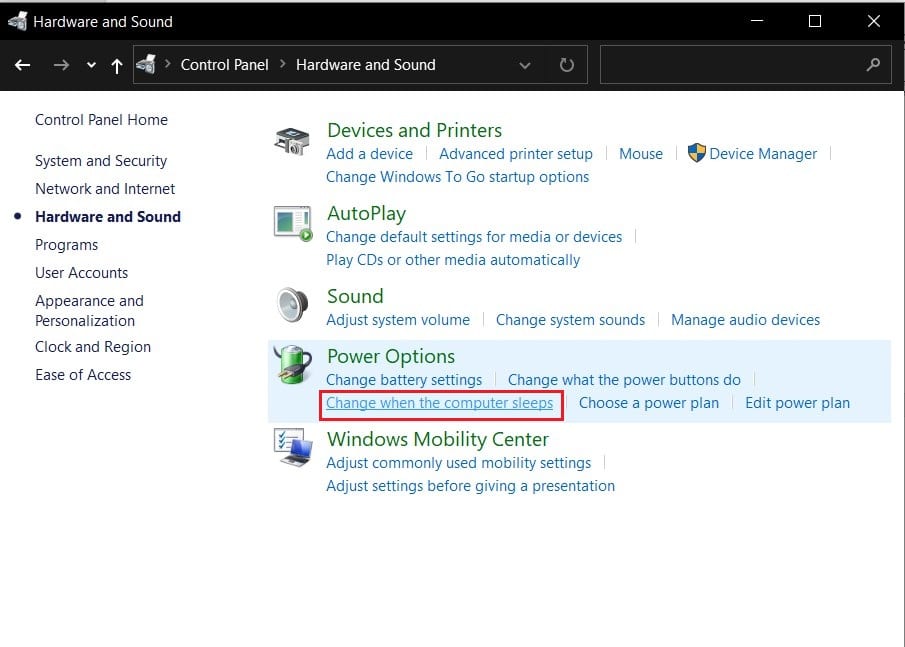The height and width of the screenshot is (647, 905).
Task: Navigate up one level with up arrow
Action: [x=117, y=65]
